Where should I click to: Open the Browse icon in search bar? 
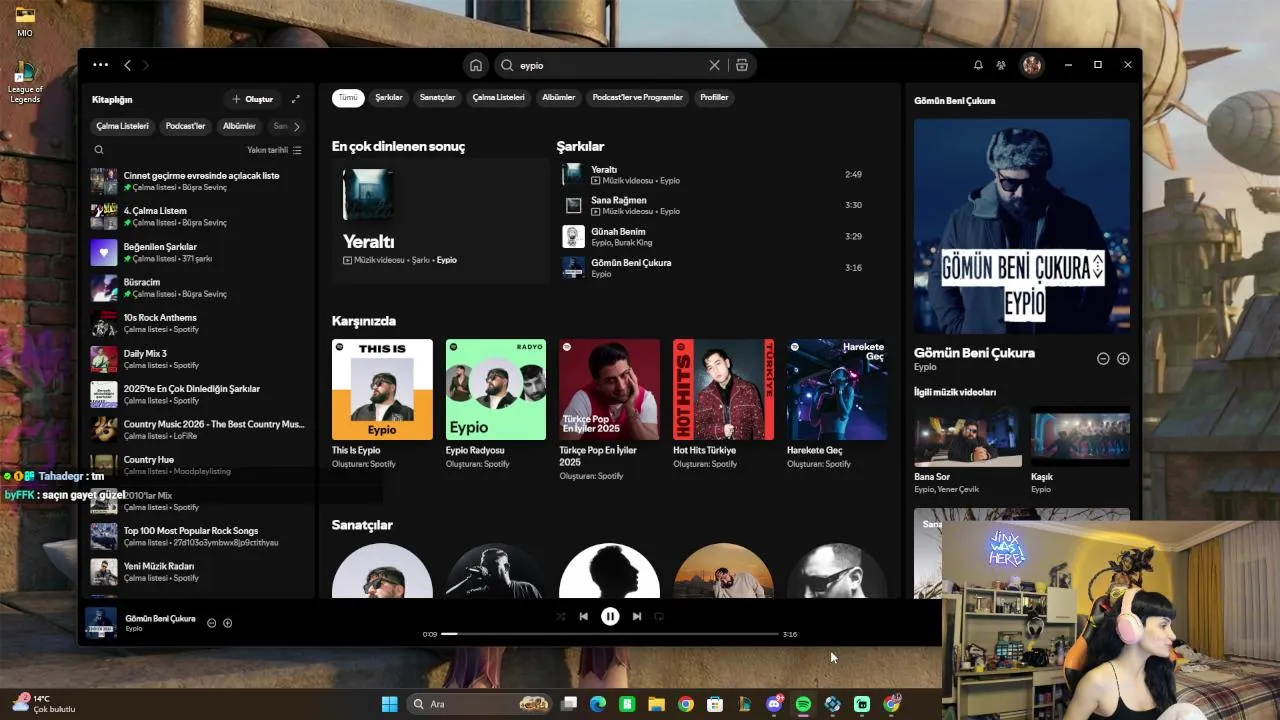[x=742, y=65]
